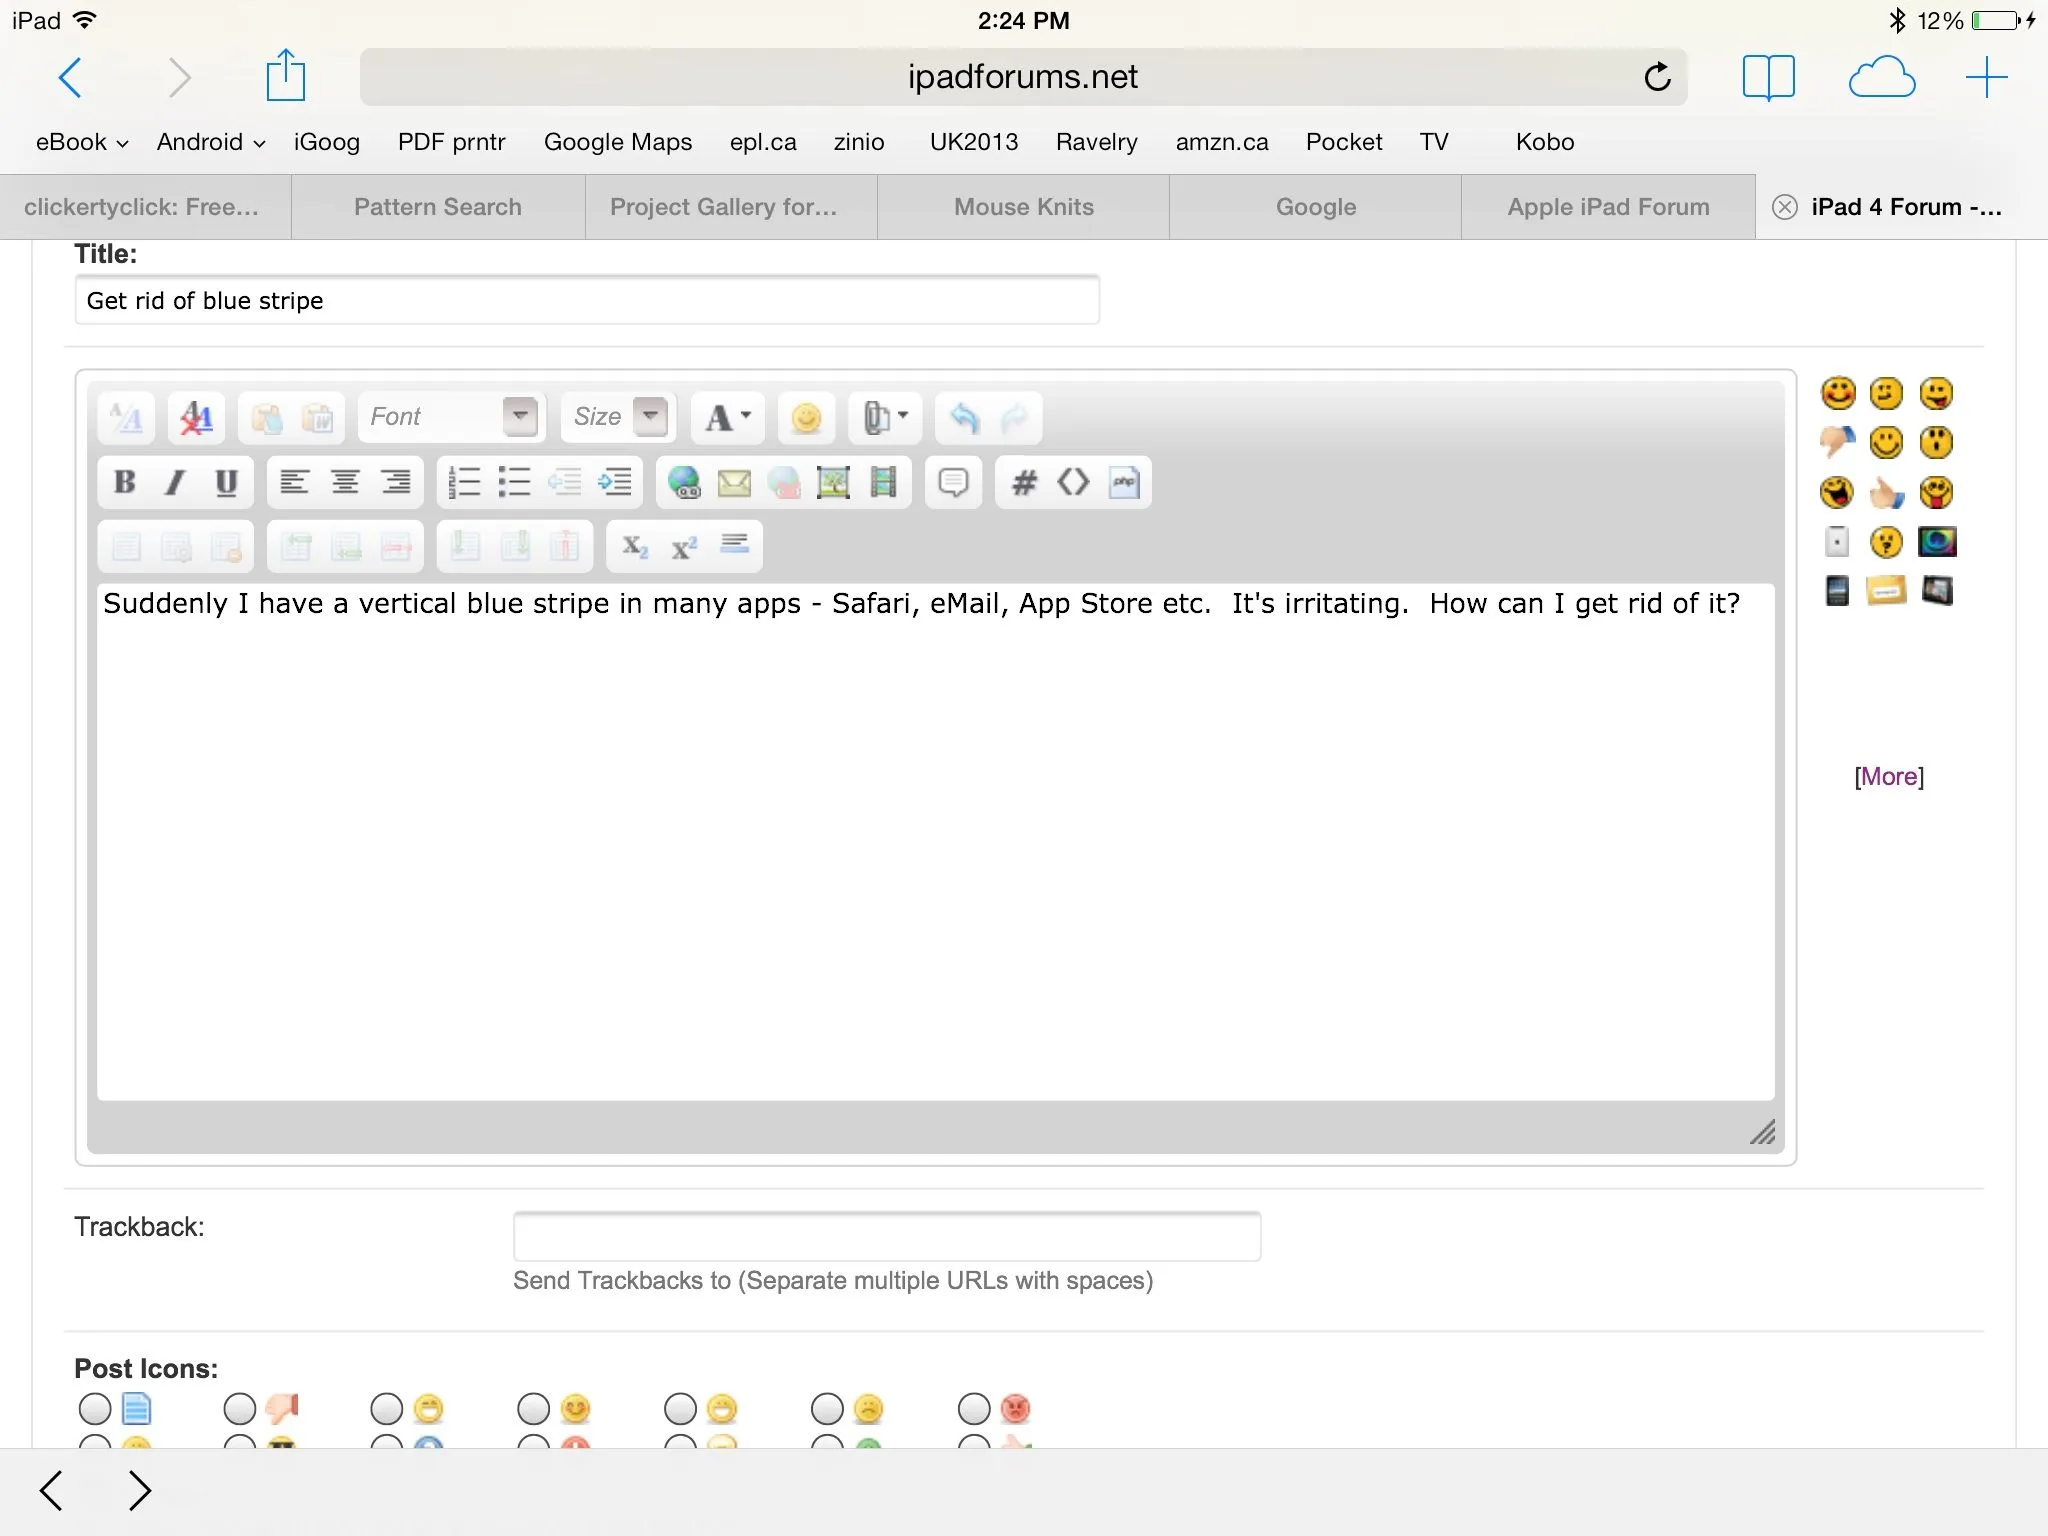
Task: Expand the eBook bookmarks folder
Action: pyautogui.click(x=82, y=142)
